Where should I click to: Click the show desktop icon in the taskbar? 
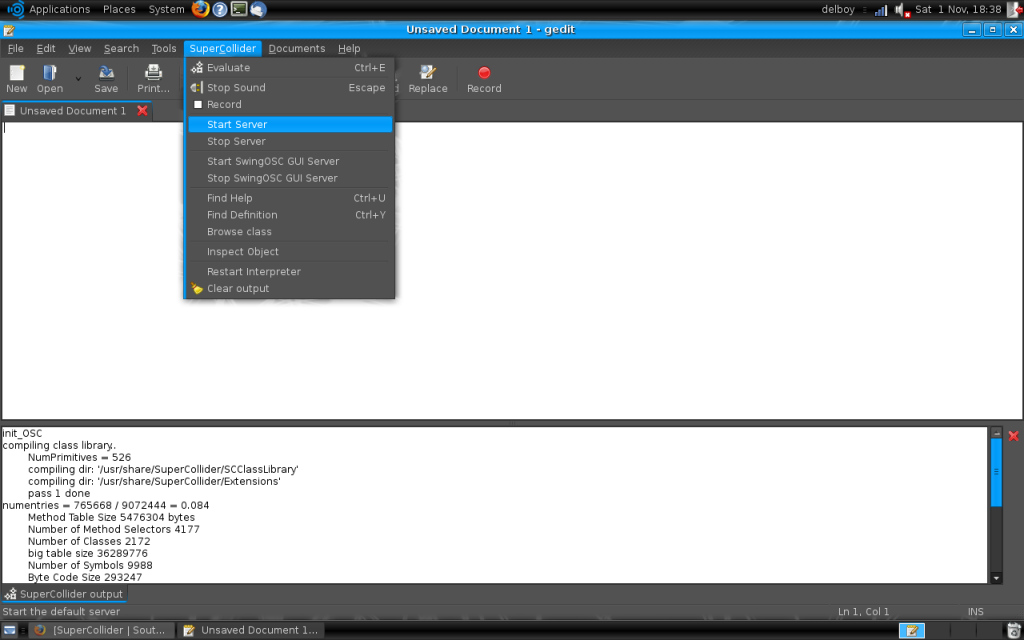click(10, 630)
